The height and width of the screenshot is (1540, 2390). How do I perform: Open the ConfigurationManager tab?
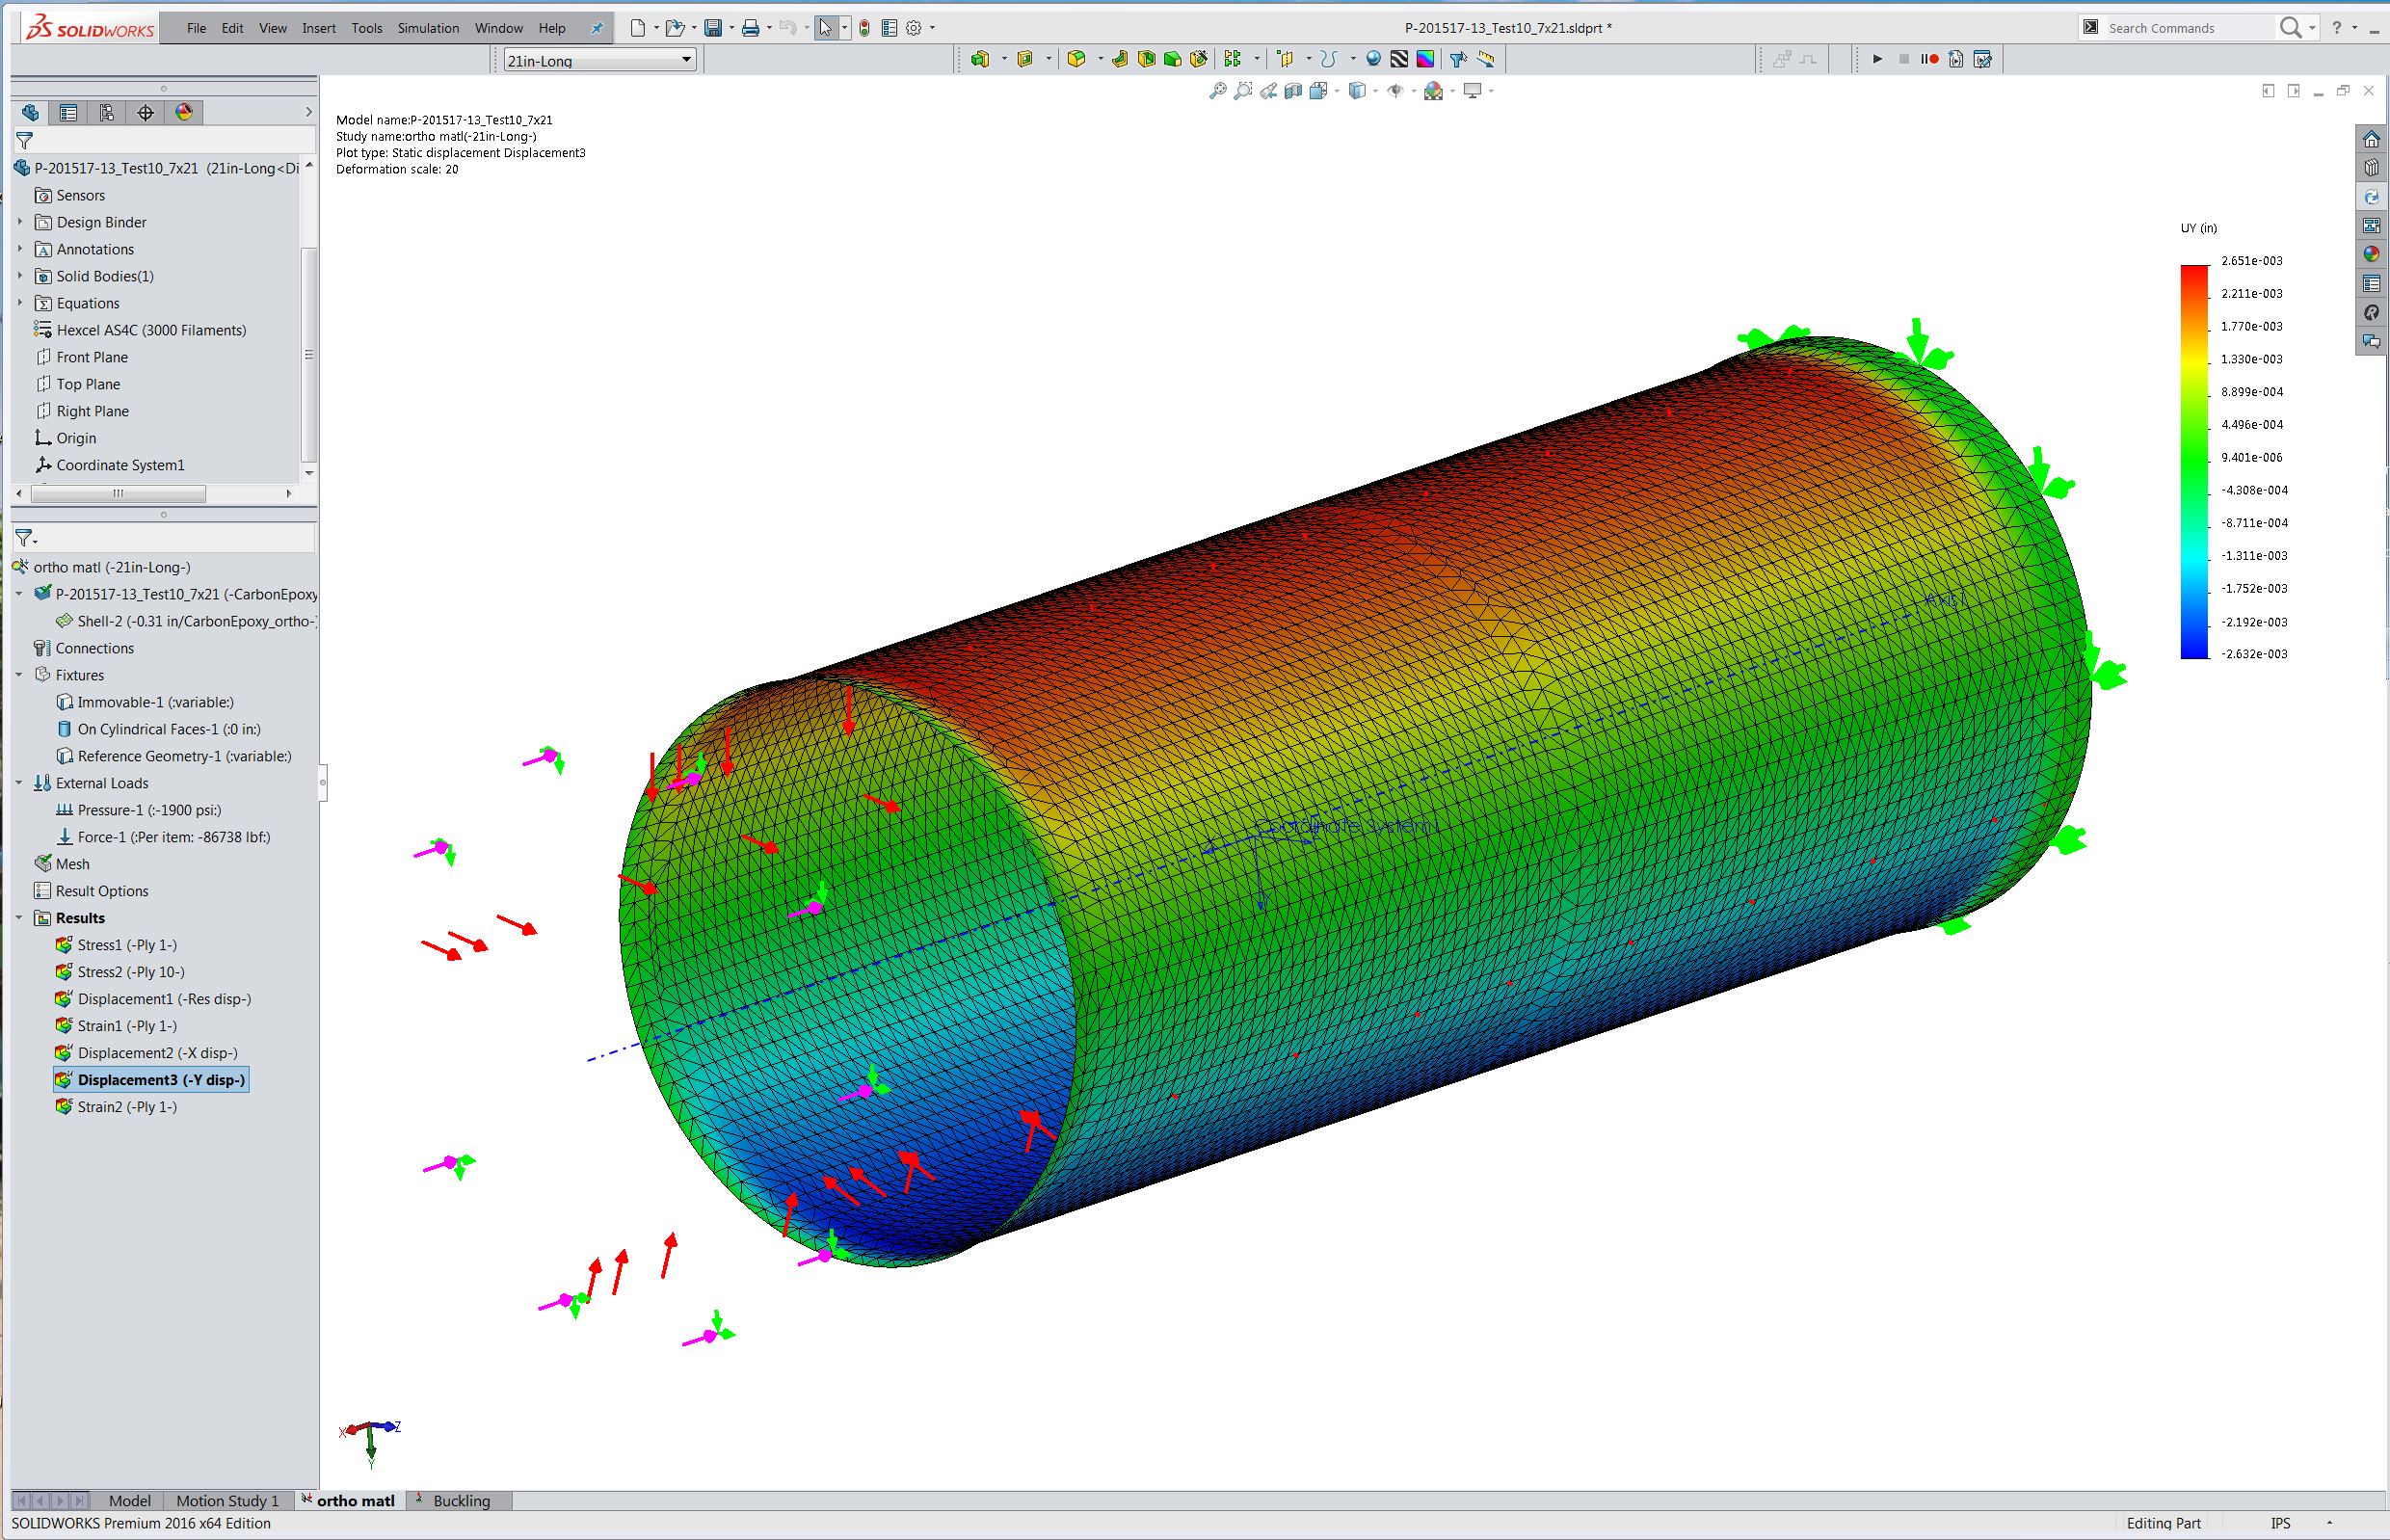point(107,112)
